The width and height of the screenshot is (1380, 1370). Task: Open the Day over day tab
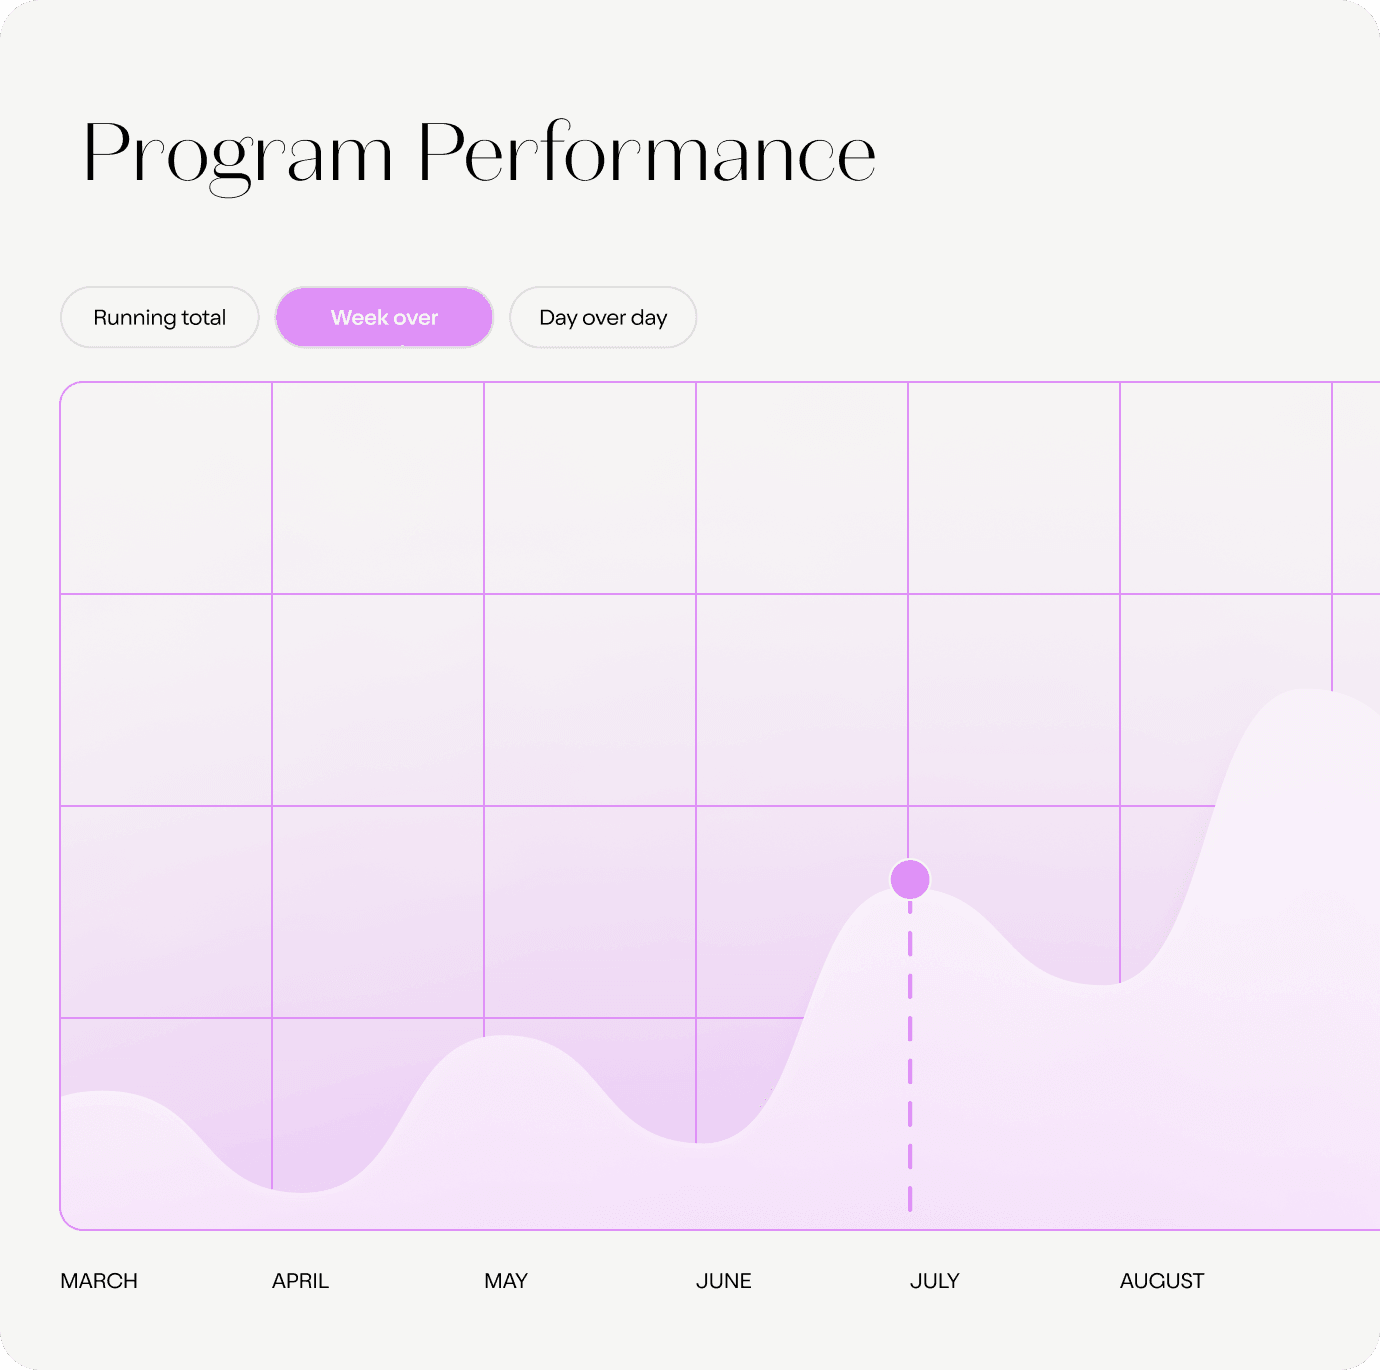tap(603, 318)
